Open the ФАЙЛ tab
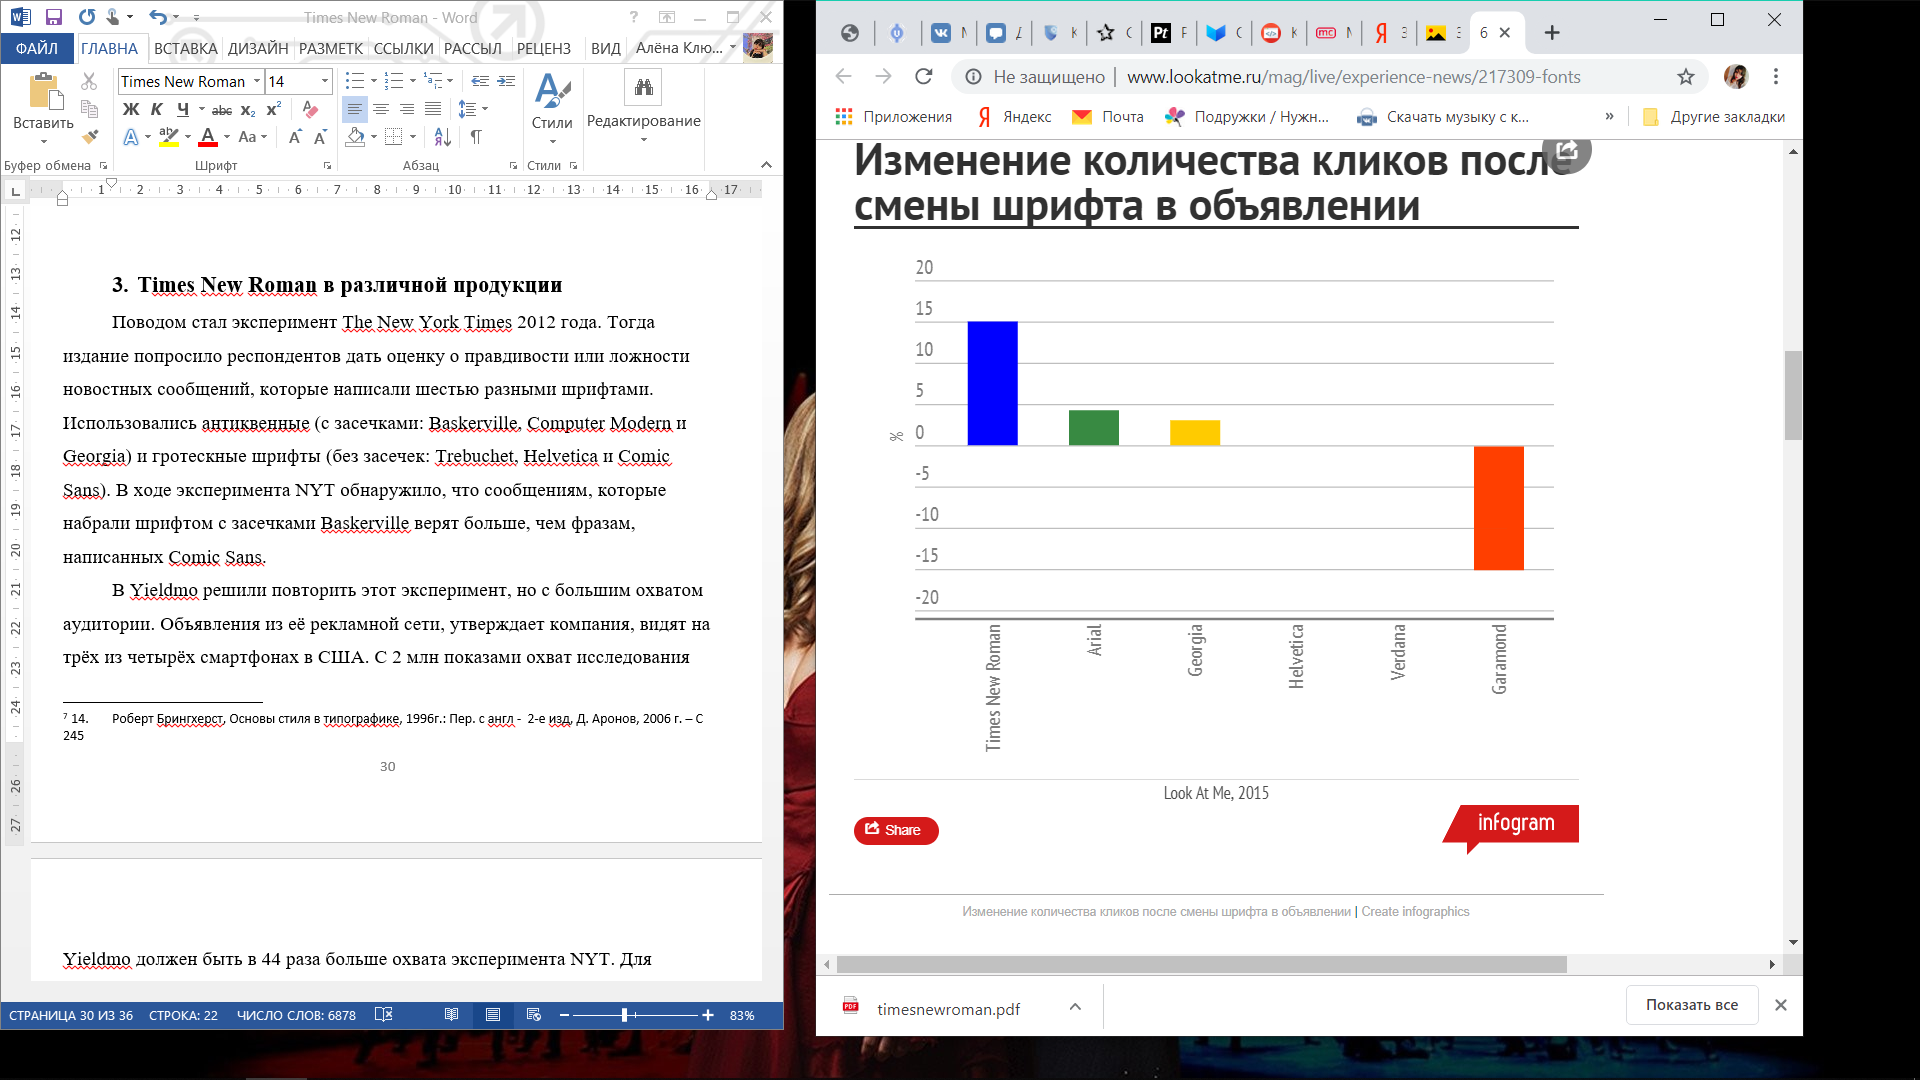This screenshot has width=1920, height=1080. point(37,48)
